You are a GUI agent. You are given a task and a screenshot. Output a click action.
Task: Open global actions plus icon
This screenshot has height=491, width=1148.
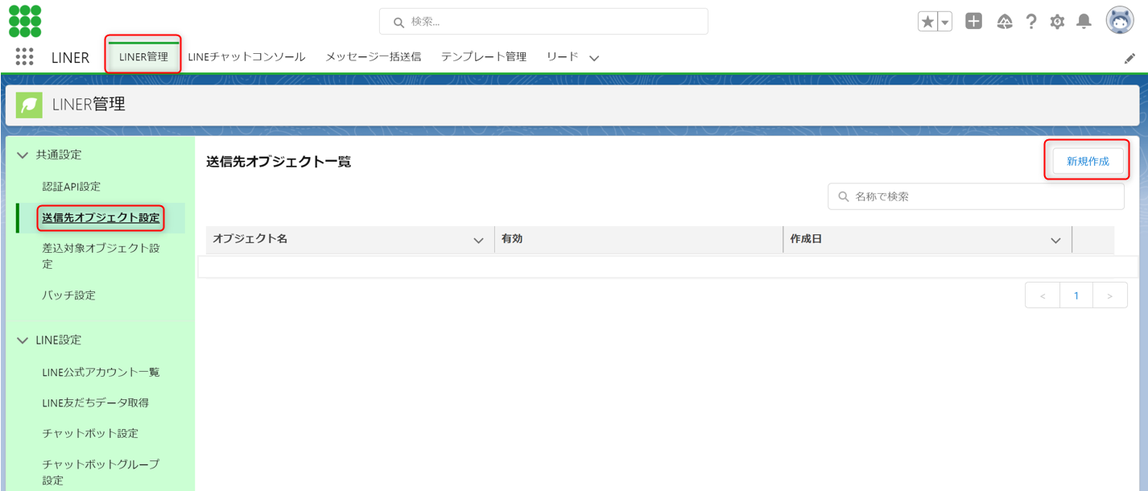(973, 22)
